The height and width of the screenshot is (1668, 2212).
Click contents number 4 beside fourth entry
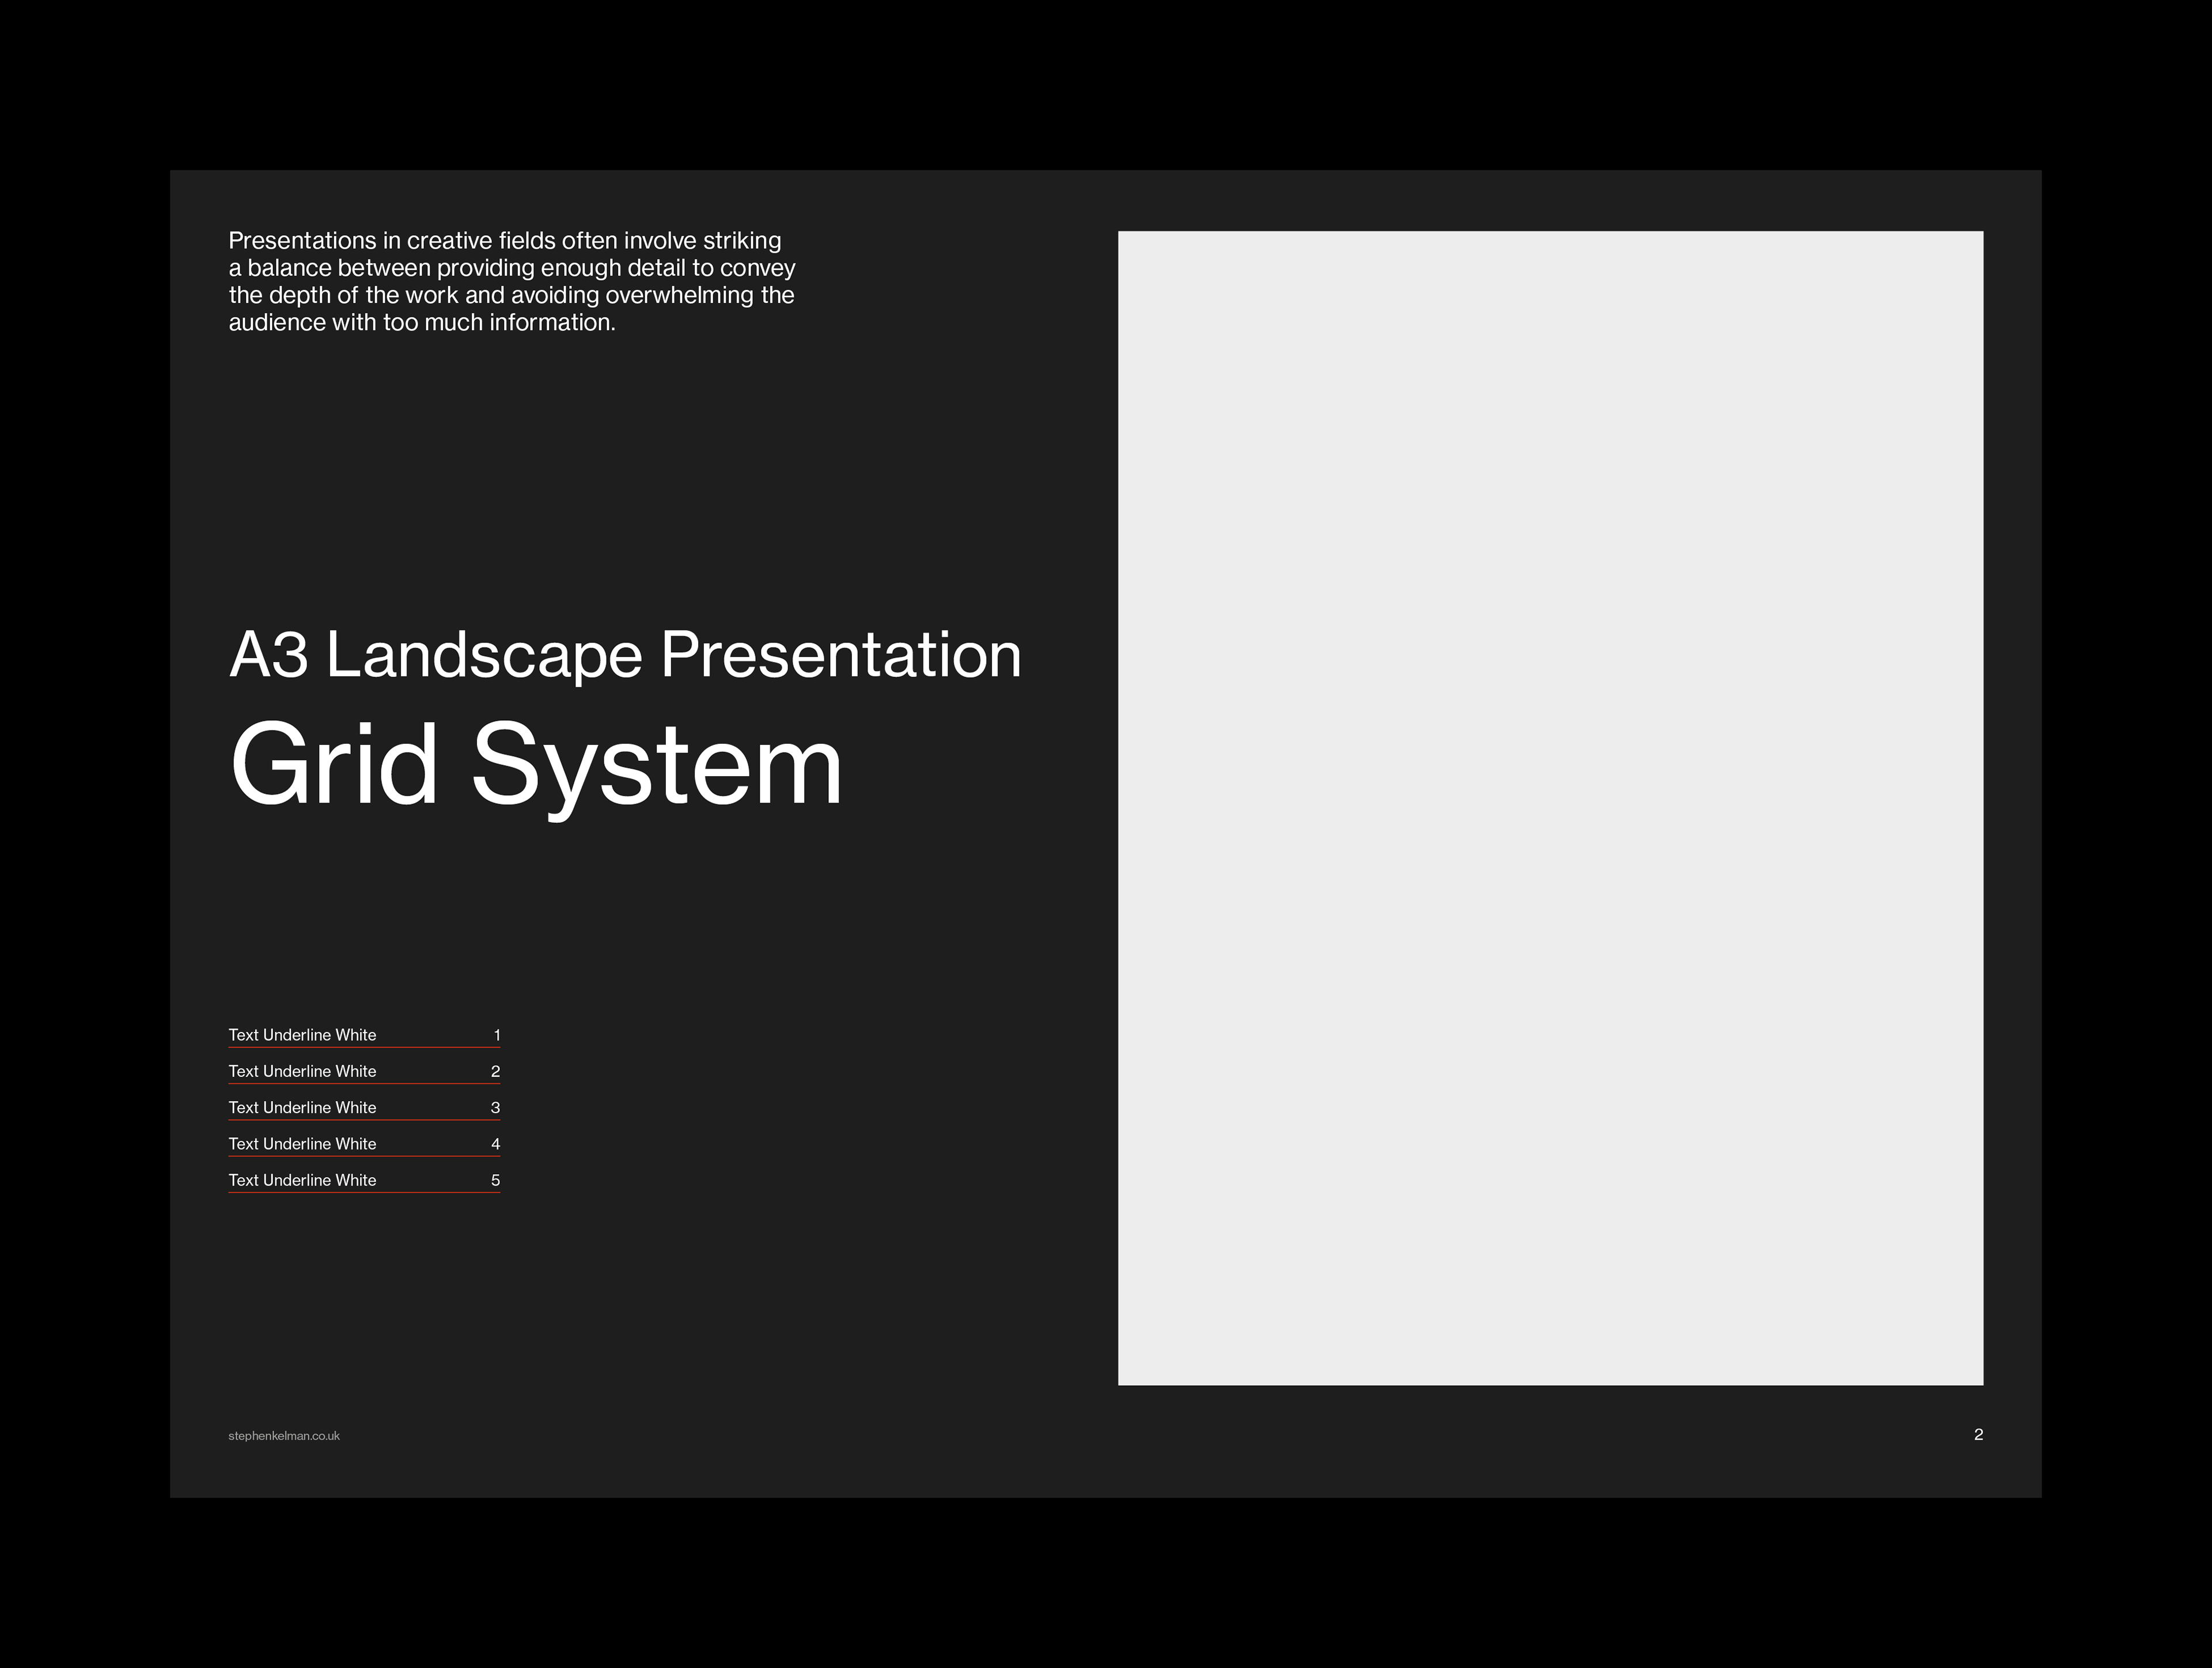coord(495,1144)
